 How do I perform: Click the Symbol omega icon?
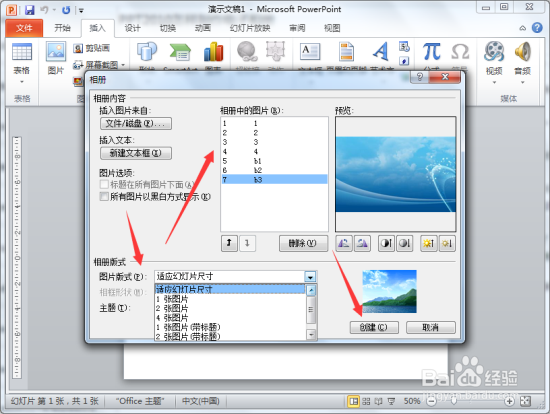460,52
